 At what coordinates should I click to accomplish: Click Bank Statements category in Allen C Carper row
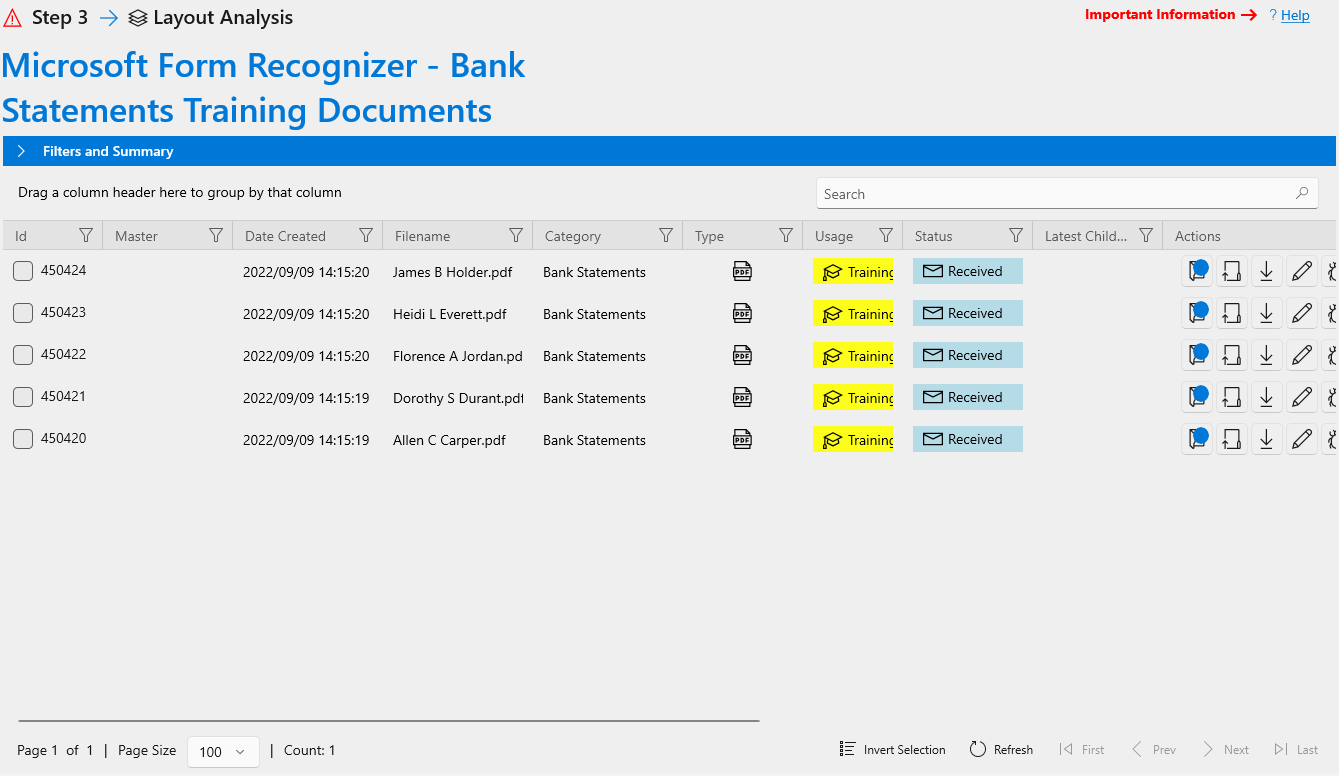594,440
